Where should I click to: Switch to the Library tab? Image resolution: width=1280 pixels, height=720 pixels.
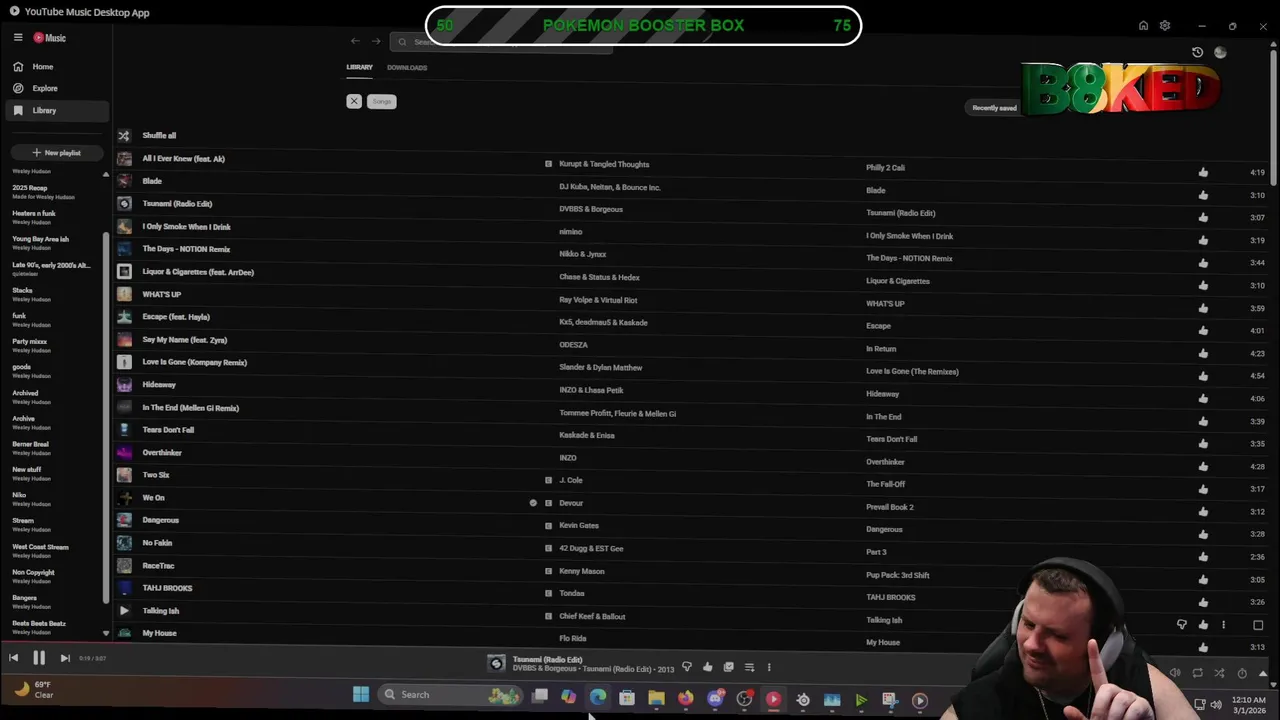tap(359, 67)
